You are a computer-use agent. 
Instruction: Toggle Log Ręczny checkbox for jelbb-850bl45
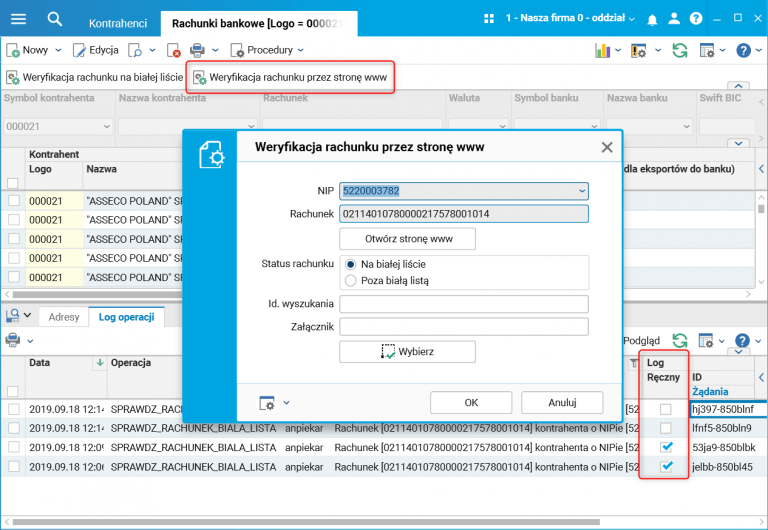pos(665,466)
